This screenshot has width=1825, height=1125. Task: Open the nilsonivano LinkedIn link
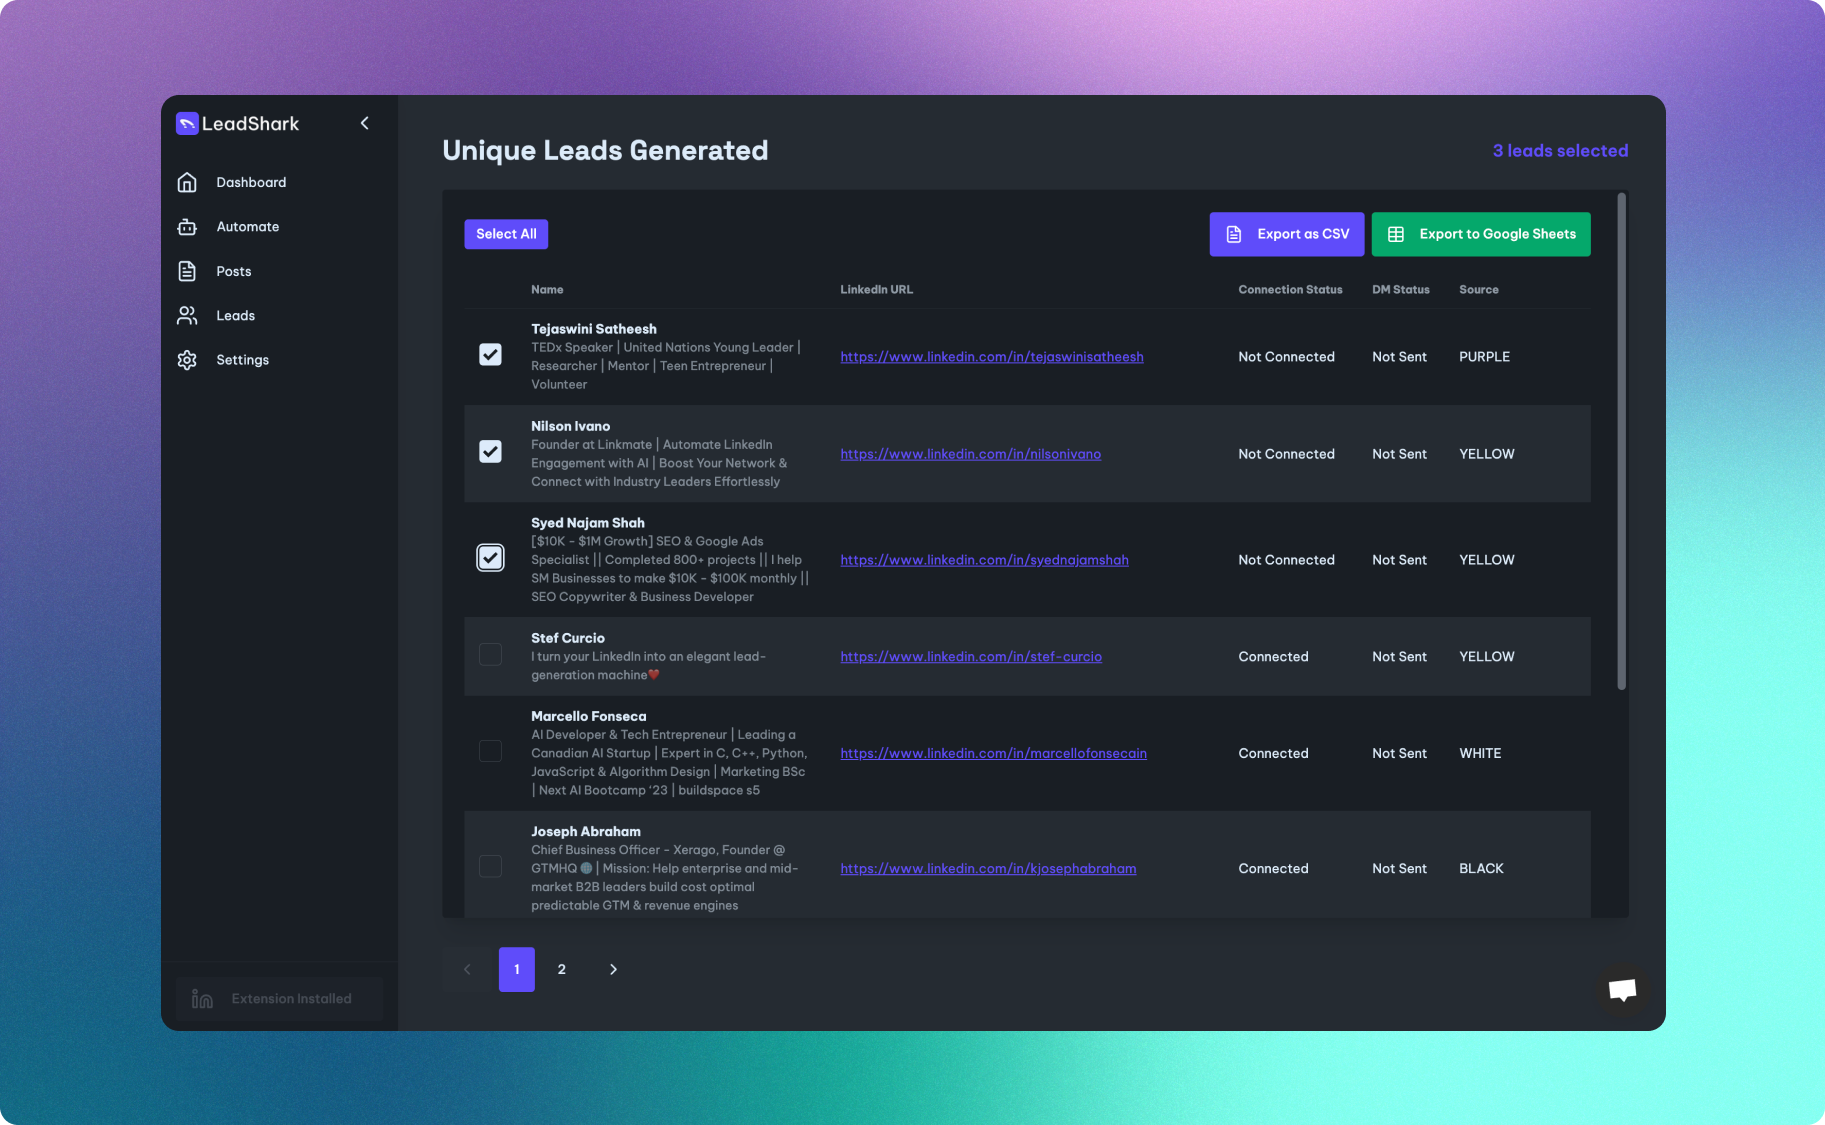970,454
